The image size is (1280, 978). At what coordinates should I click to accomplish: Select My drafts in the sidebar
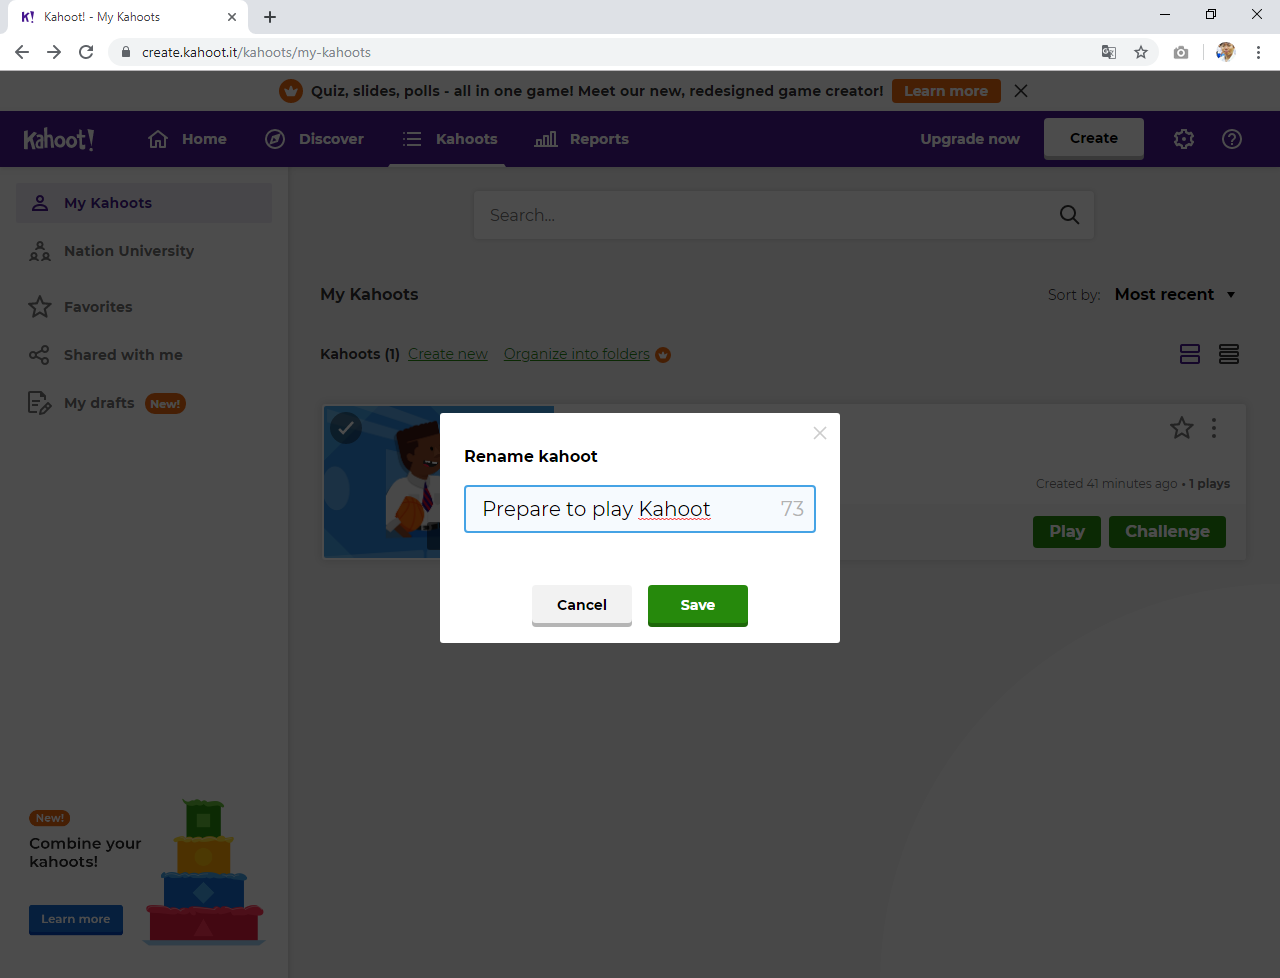(99, 403)
